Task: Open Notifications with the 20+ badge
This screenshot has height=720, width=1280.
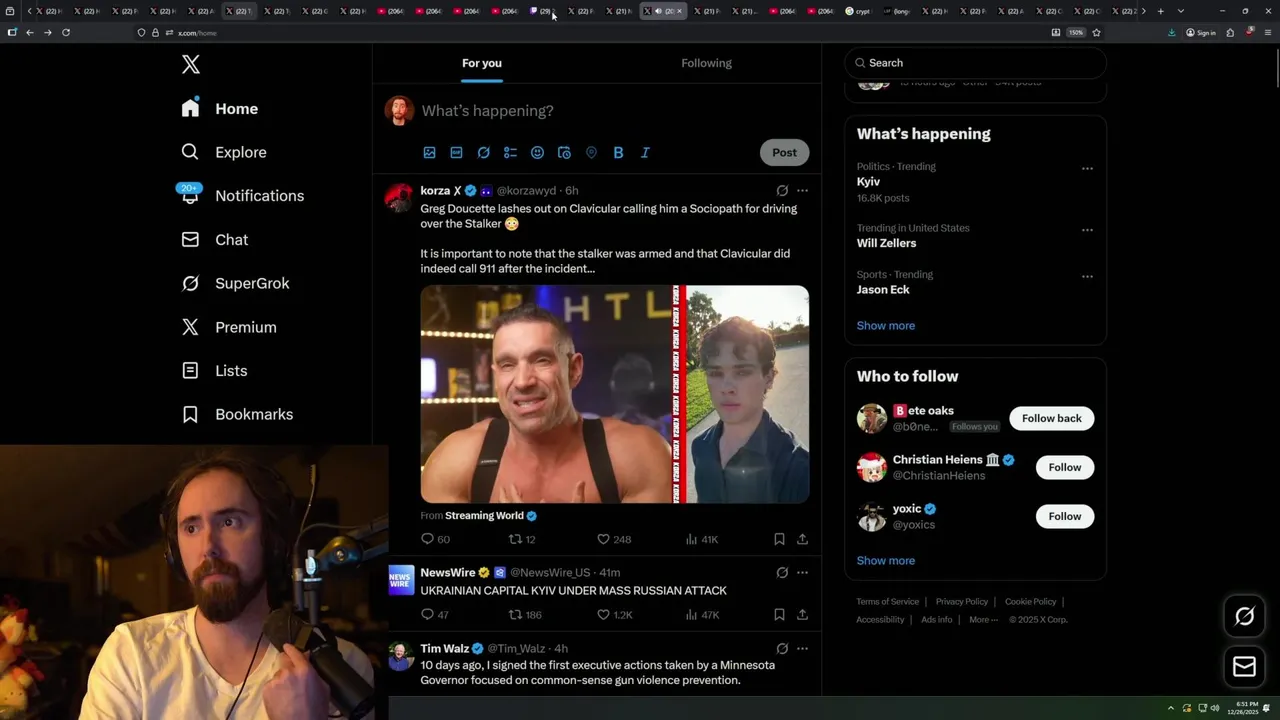Action: [x=241, y=196]
